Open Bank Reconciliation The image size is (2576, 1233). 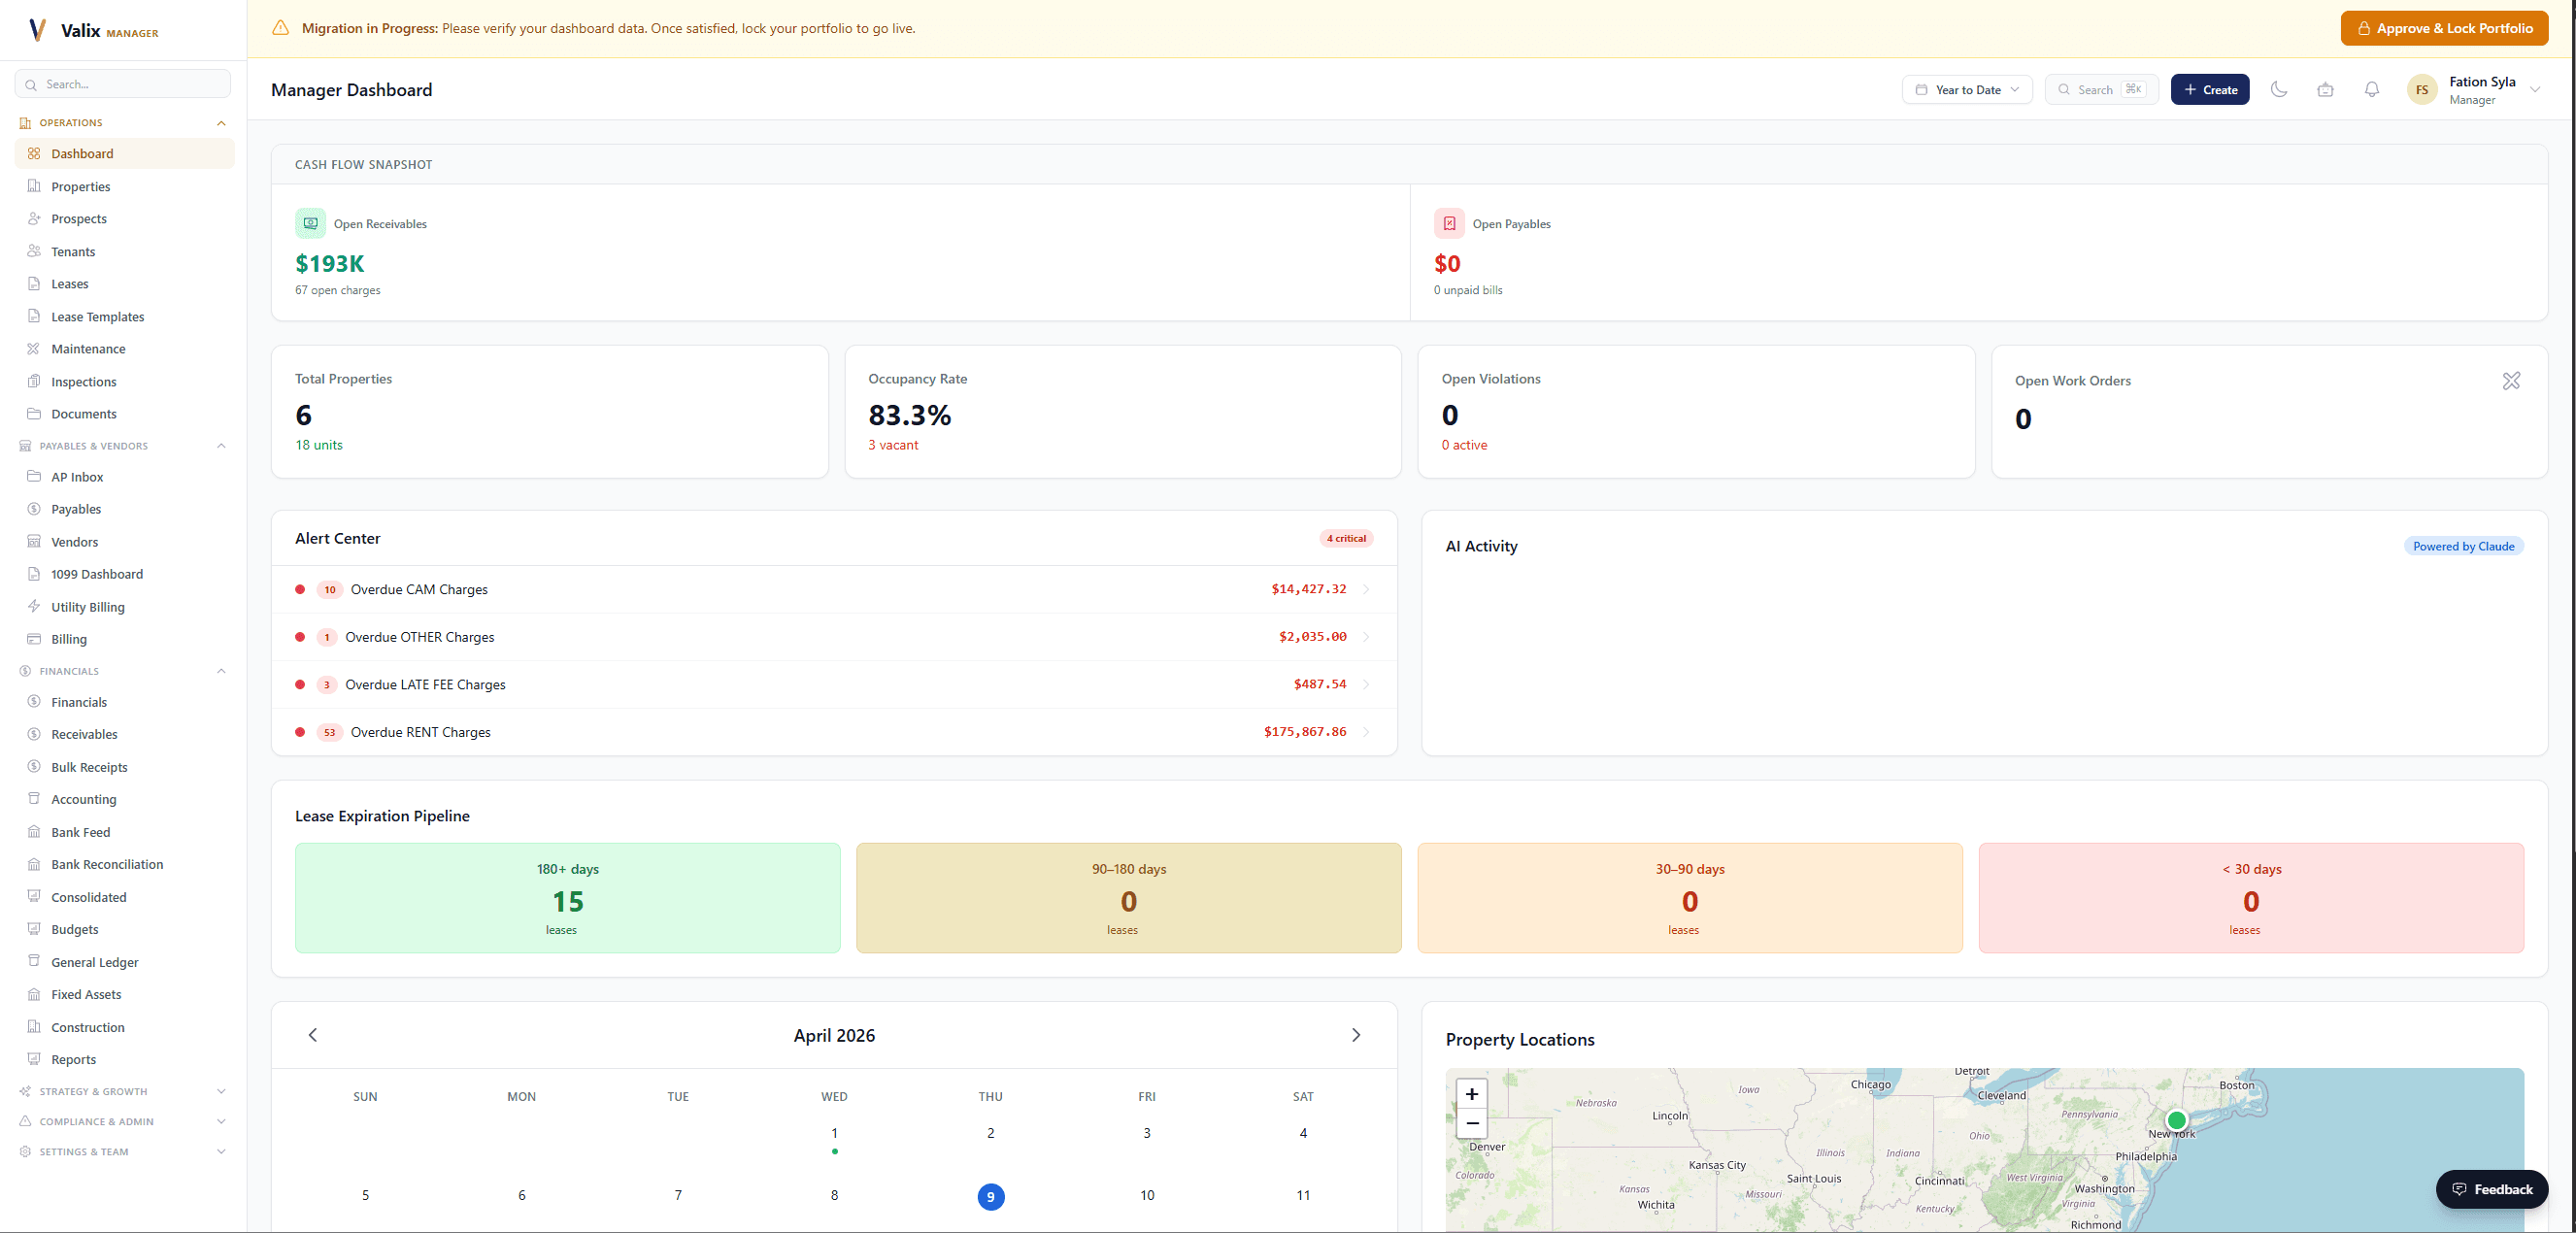pos(107,864)
